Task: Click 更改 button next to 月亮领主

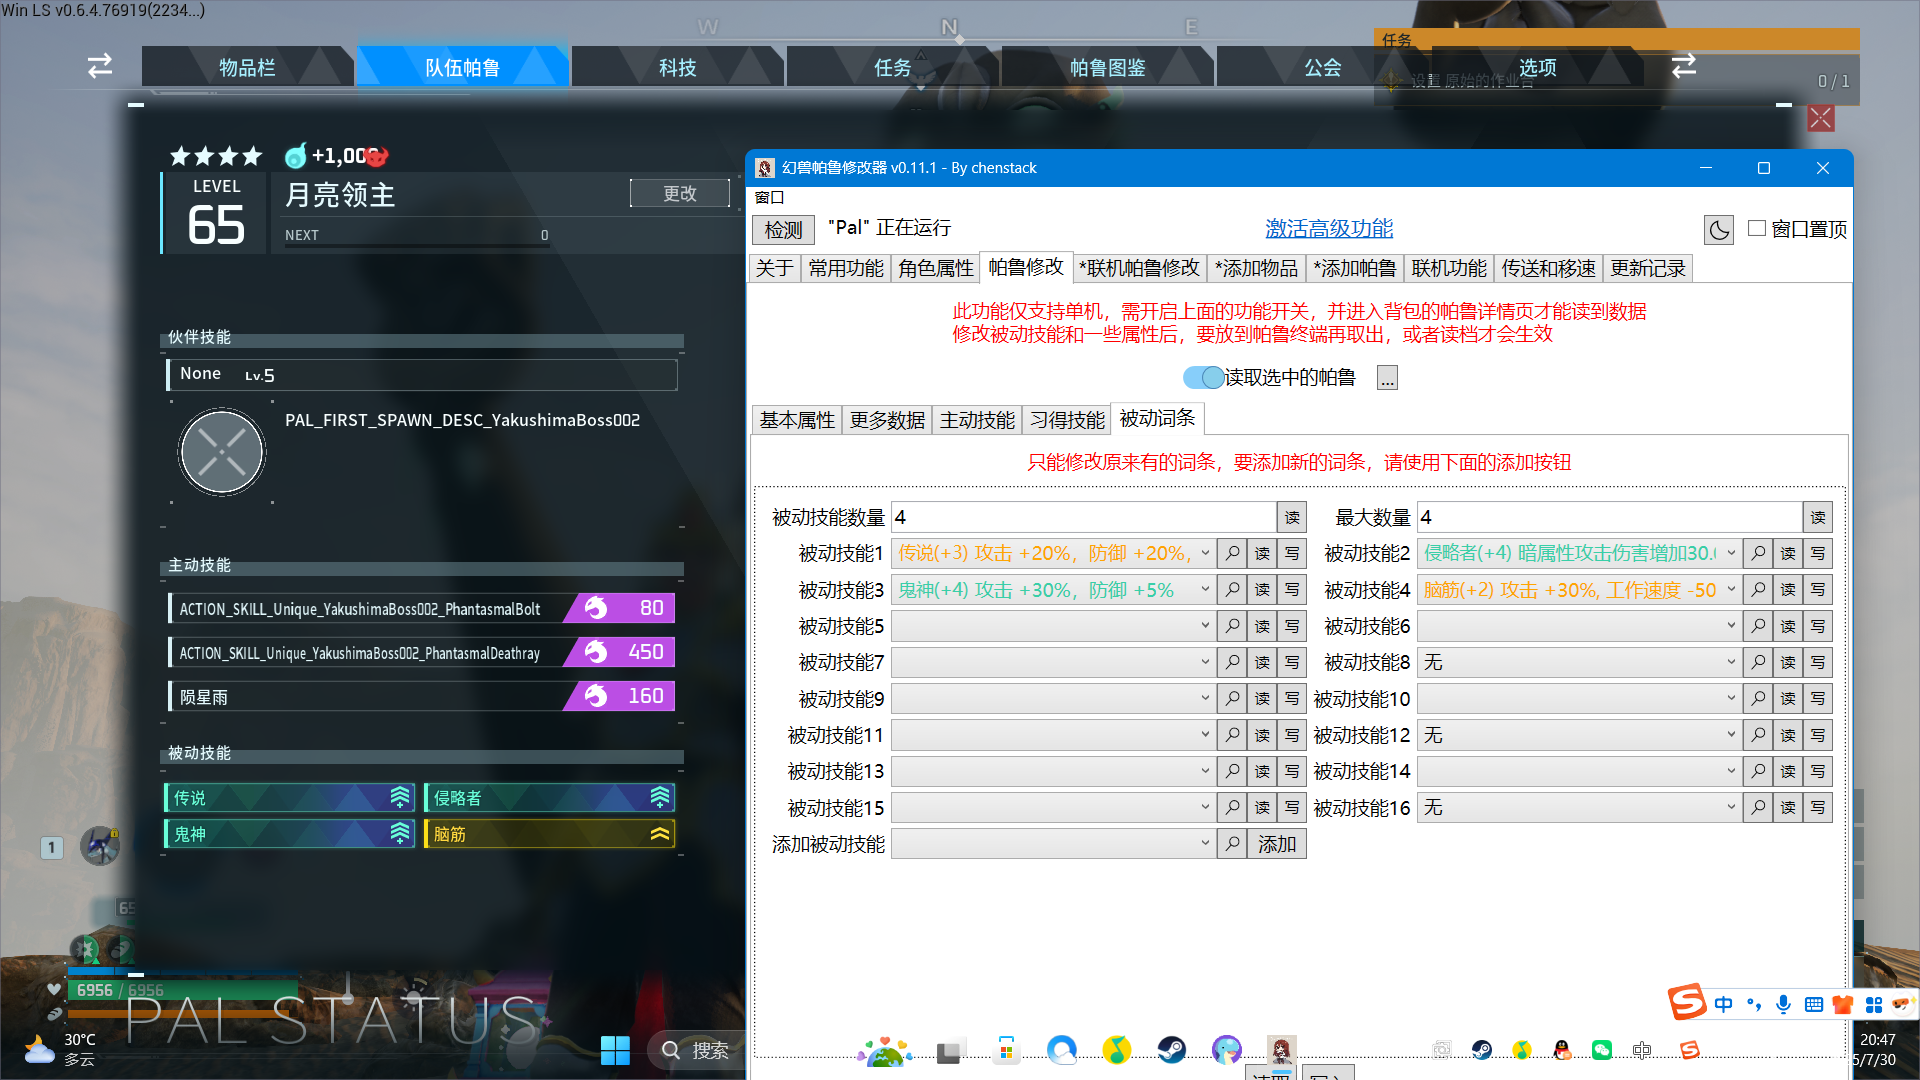Action: tap(679, 193)
